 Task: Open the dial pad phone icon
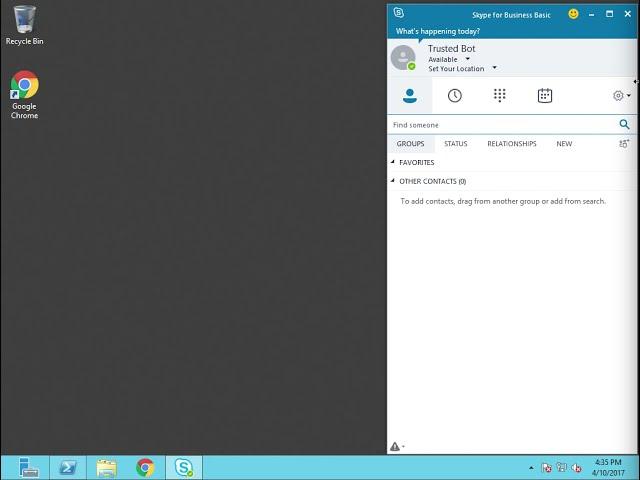point(500,96)
